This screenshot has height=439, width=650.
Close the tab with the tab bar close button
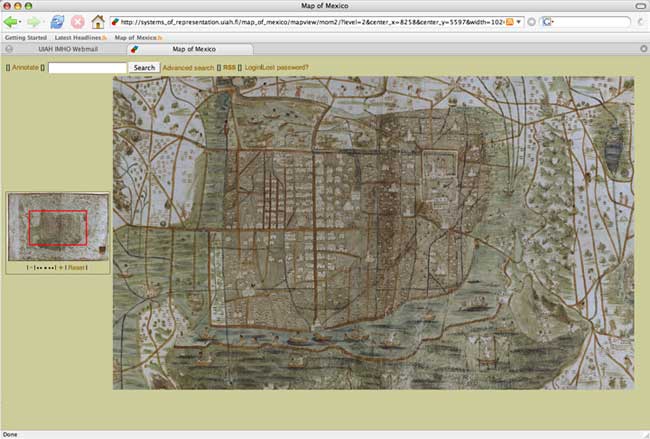[x=644, y=49]
